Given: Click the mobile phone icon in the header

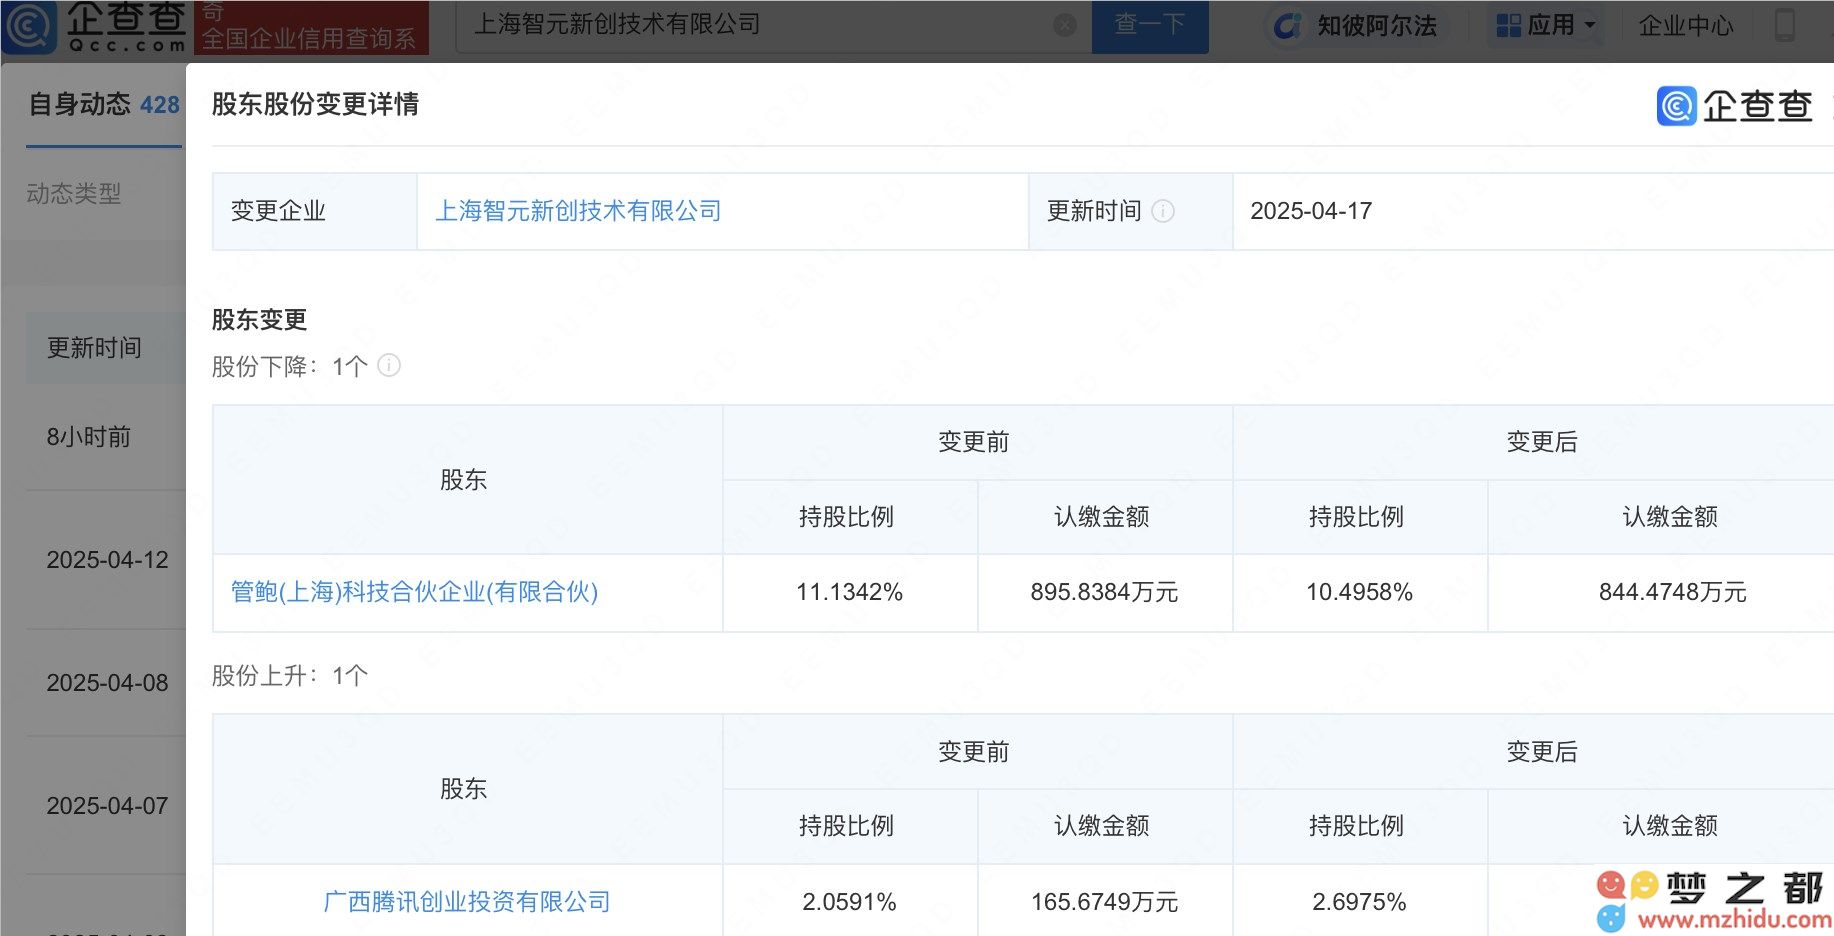Looking at the screenshot, I should pyautogui.click(x=1784, y=25).
